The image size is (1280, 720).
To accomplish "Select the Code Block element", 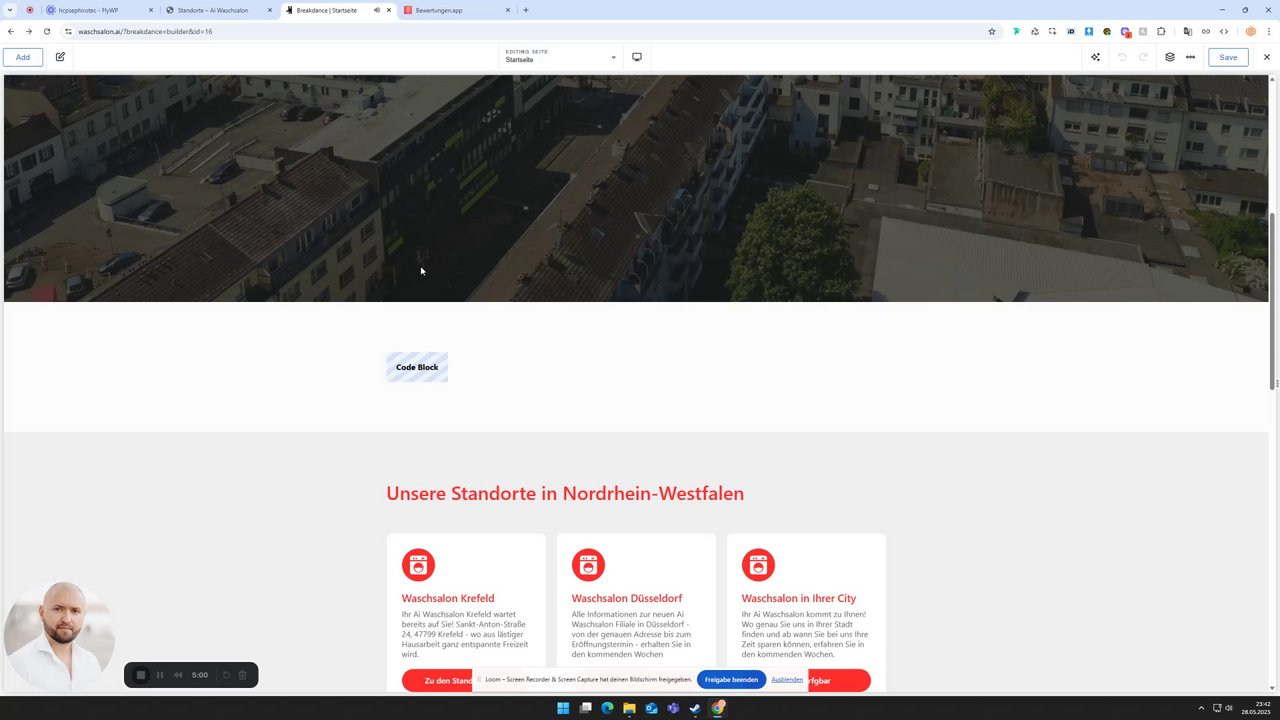I will [417, 367].
